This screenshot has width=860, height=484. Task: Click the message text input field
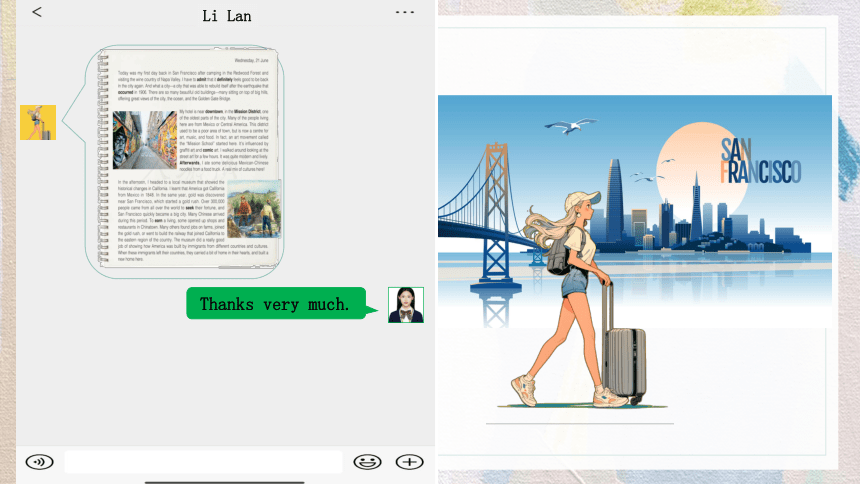click(203, 462)
